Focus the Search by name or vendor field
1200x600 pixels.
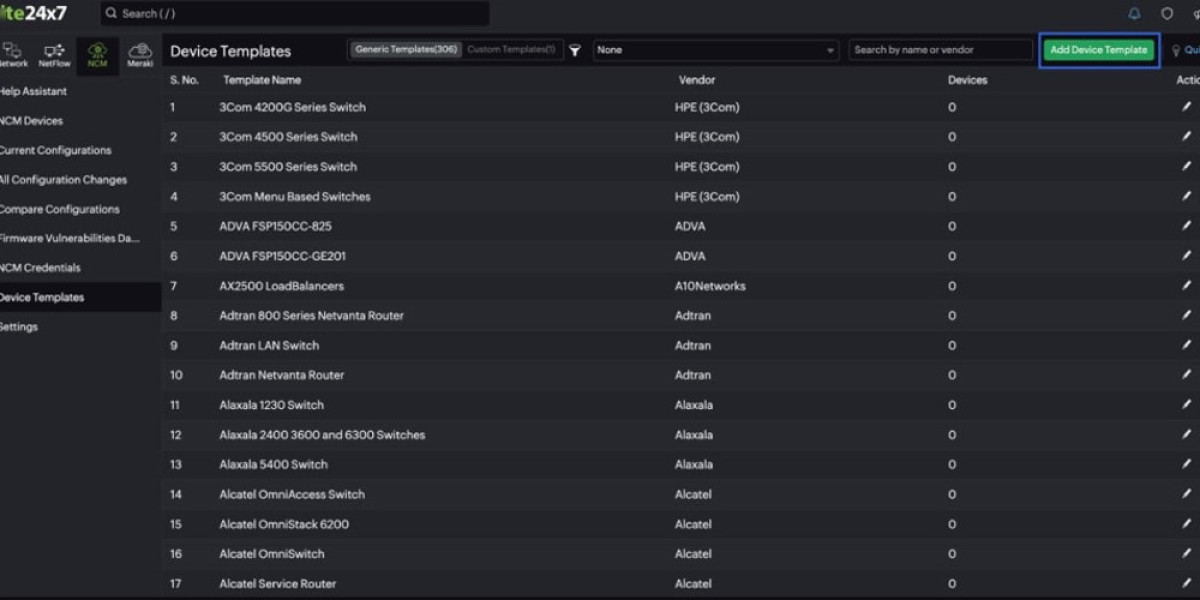click(x=940, y=50)
